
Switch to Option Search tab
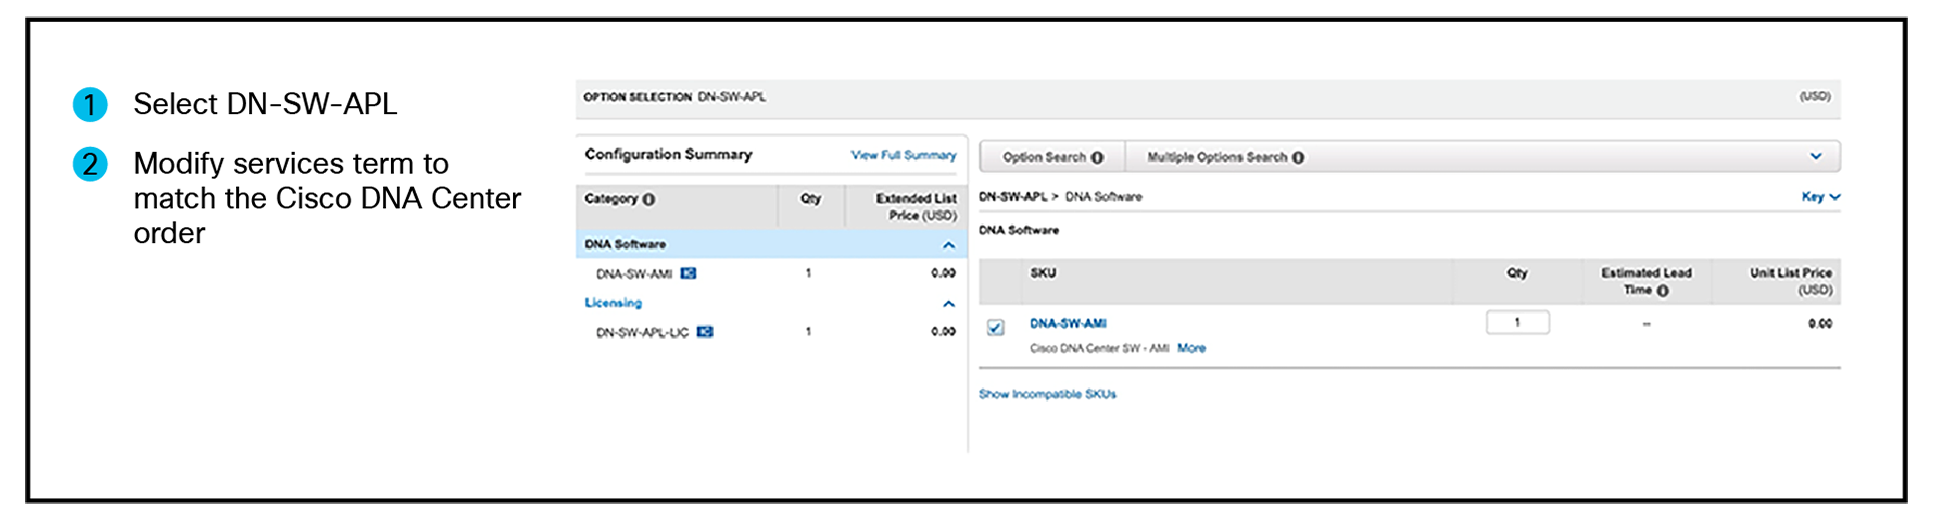[x=1053, y=157]
